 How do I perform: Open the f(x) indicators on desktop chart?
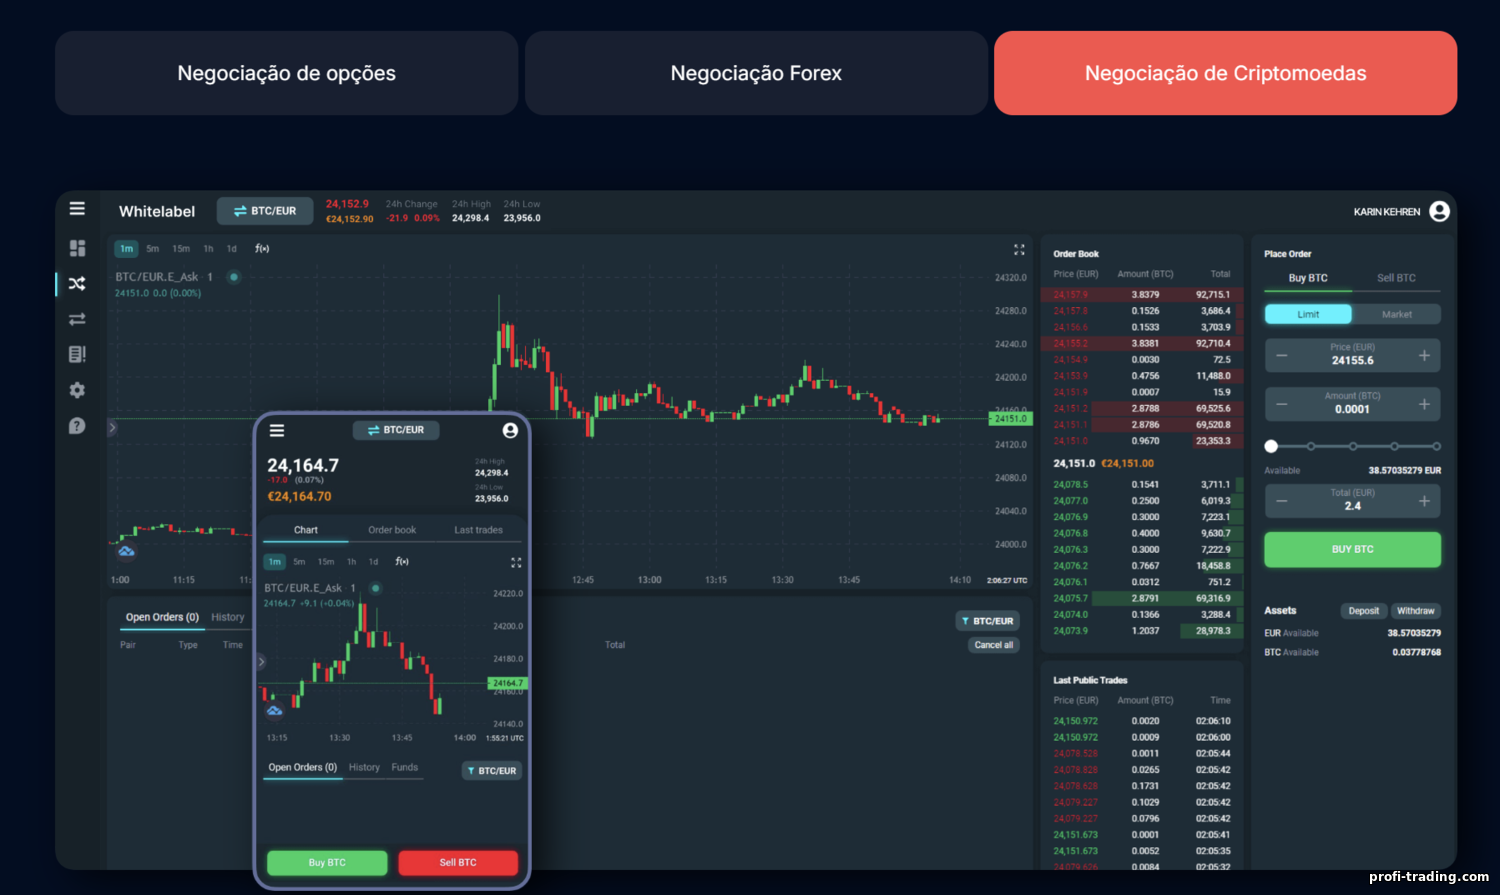click(262, 249)
